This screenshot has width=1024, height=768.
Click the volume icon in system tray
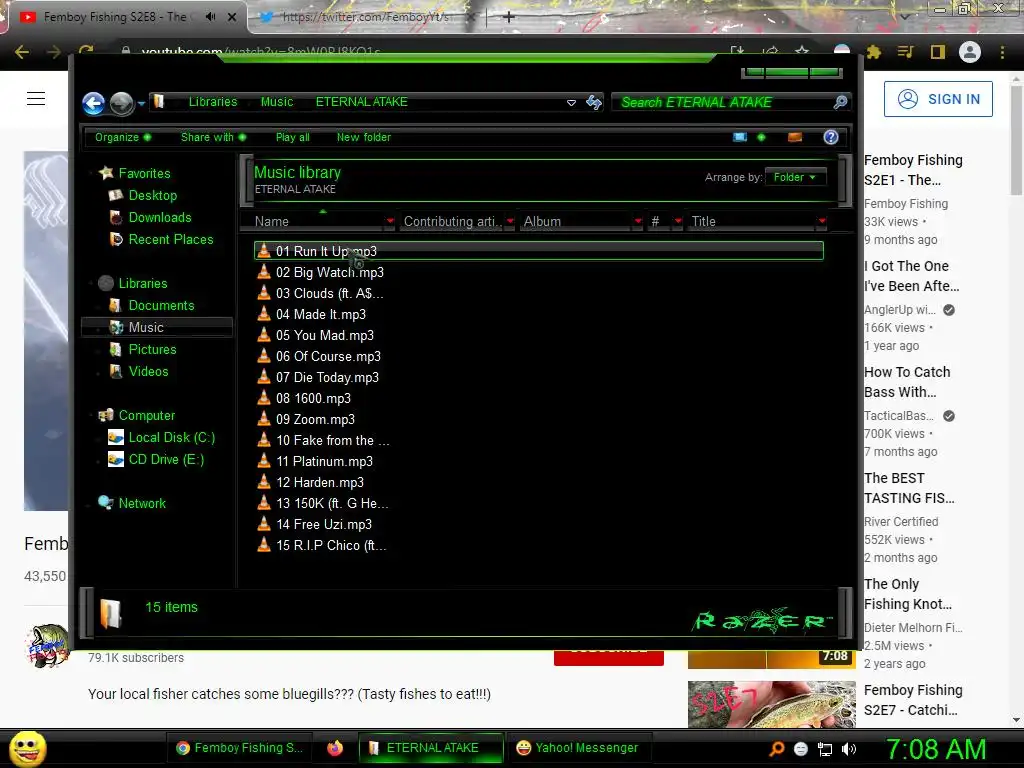[849, 749]
